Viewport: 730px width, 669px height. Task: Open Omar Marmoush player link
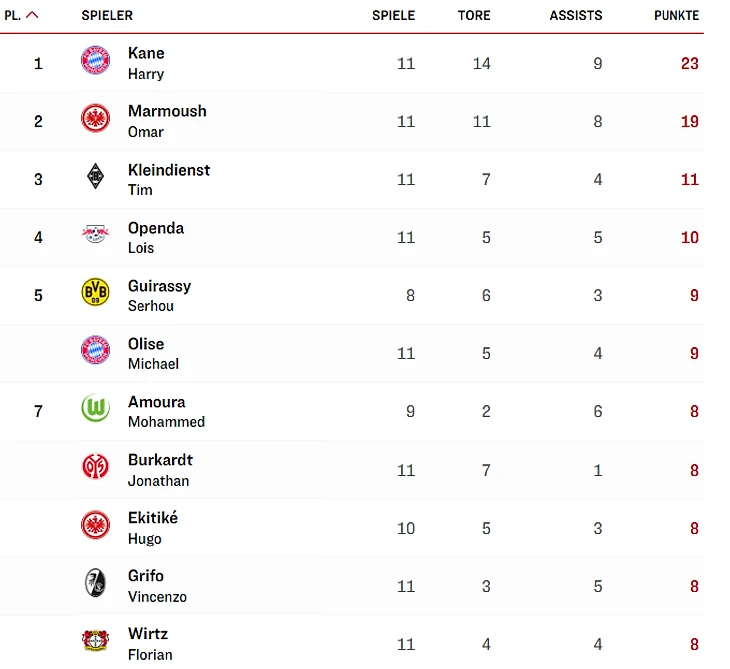pos(167,121)
